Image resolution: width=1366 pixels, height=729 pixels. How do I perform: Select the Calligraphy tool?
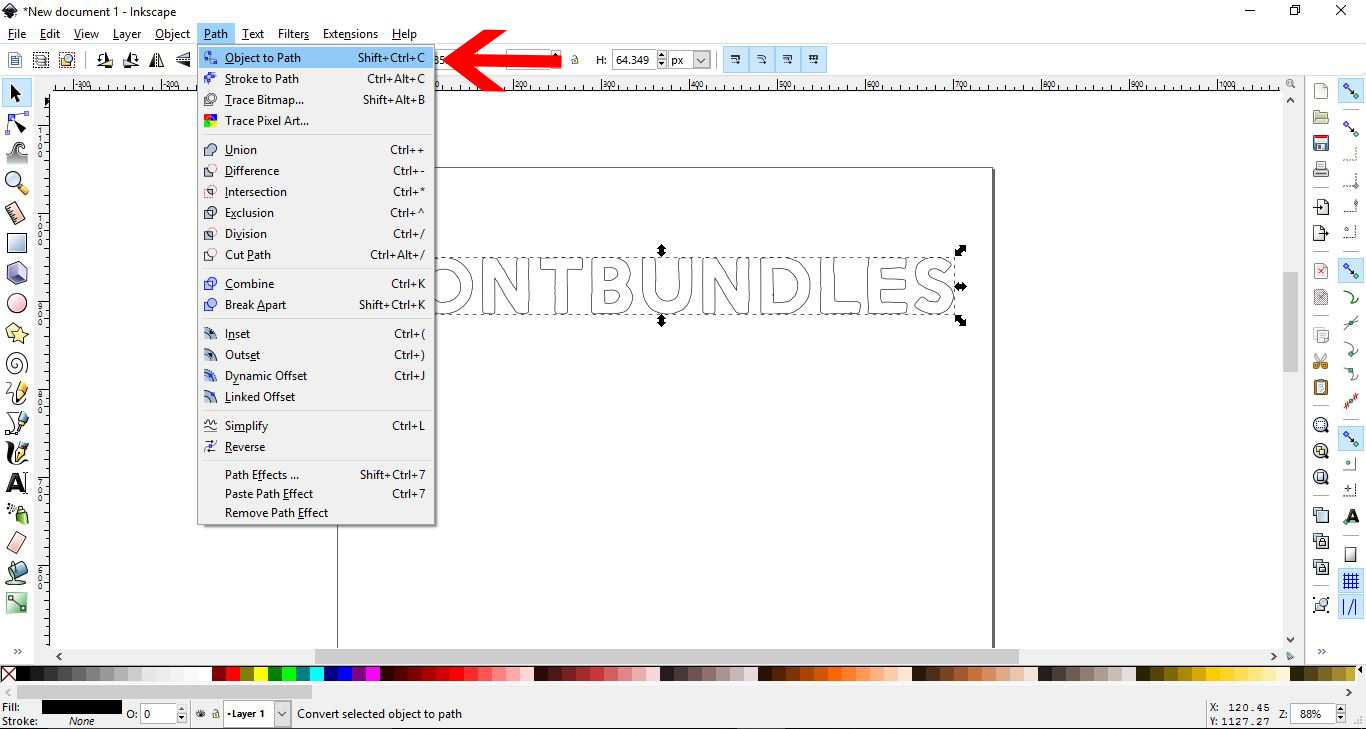click(16, 453)
